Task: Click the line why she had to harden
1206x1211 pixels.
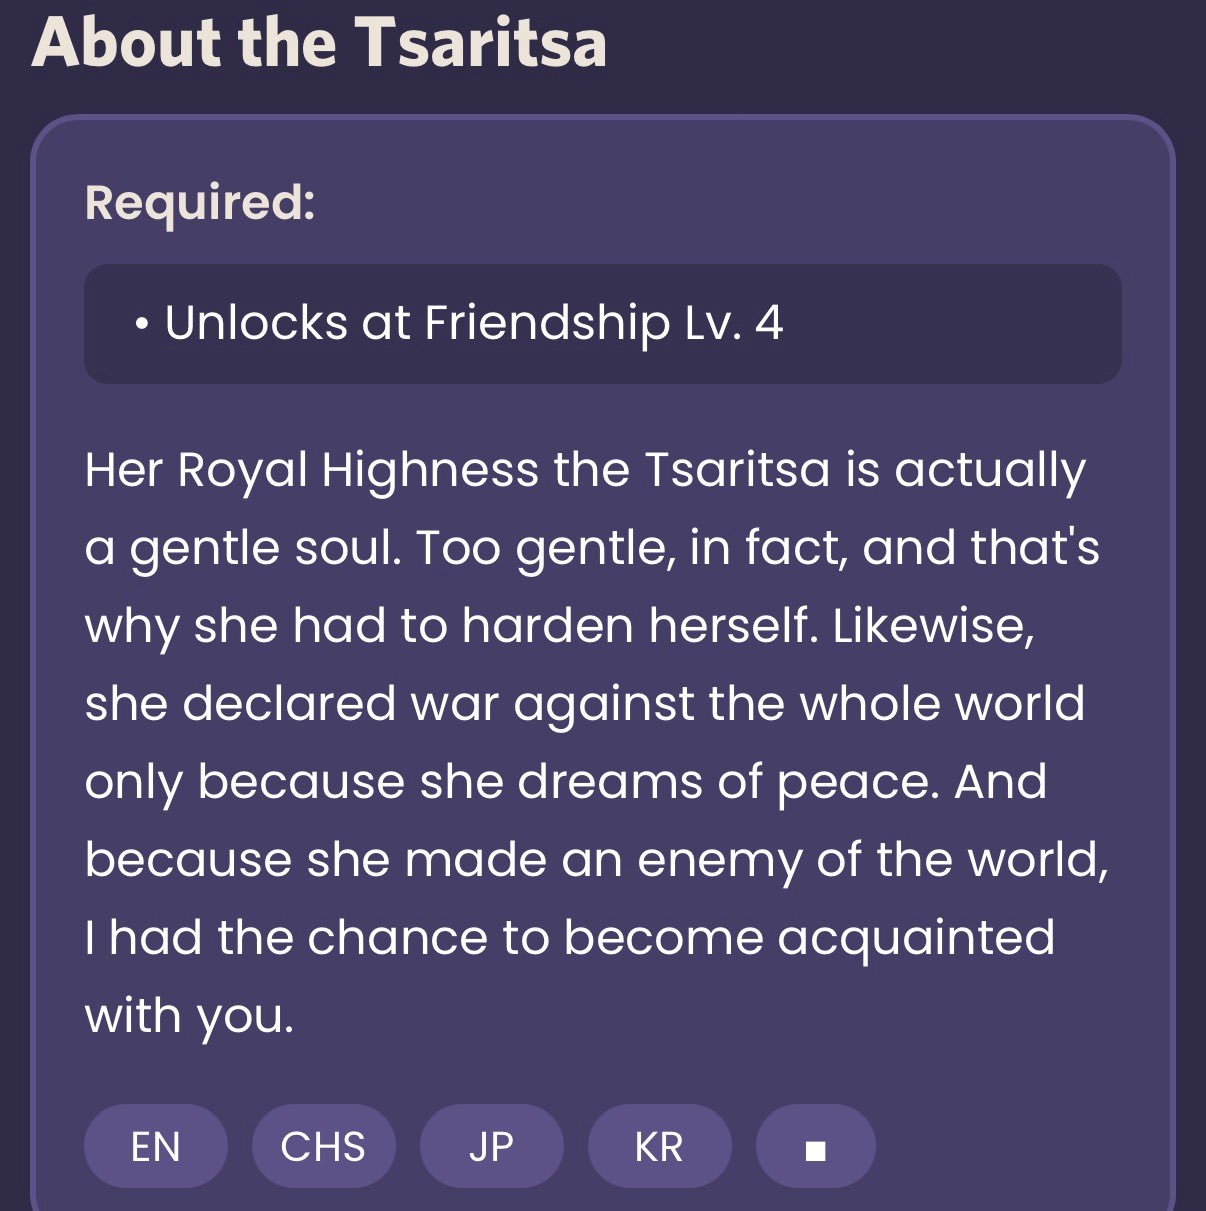Action: [559, 627]
